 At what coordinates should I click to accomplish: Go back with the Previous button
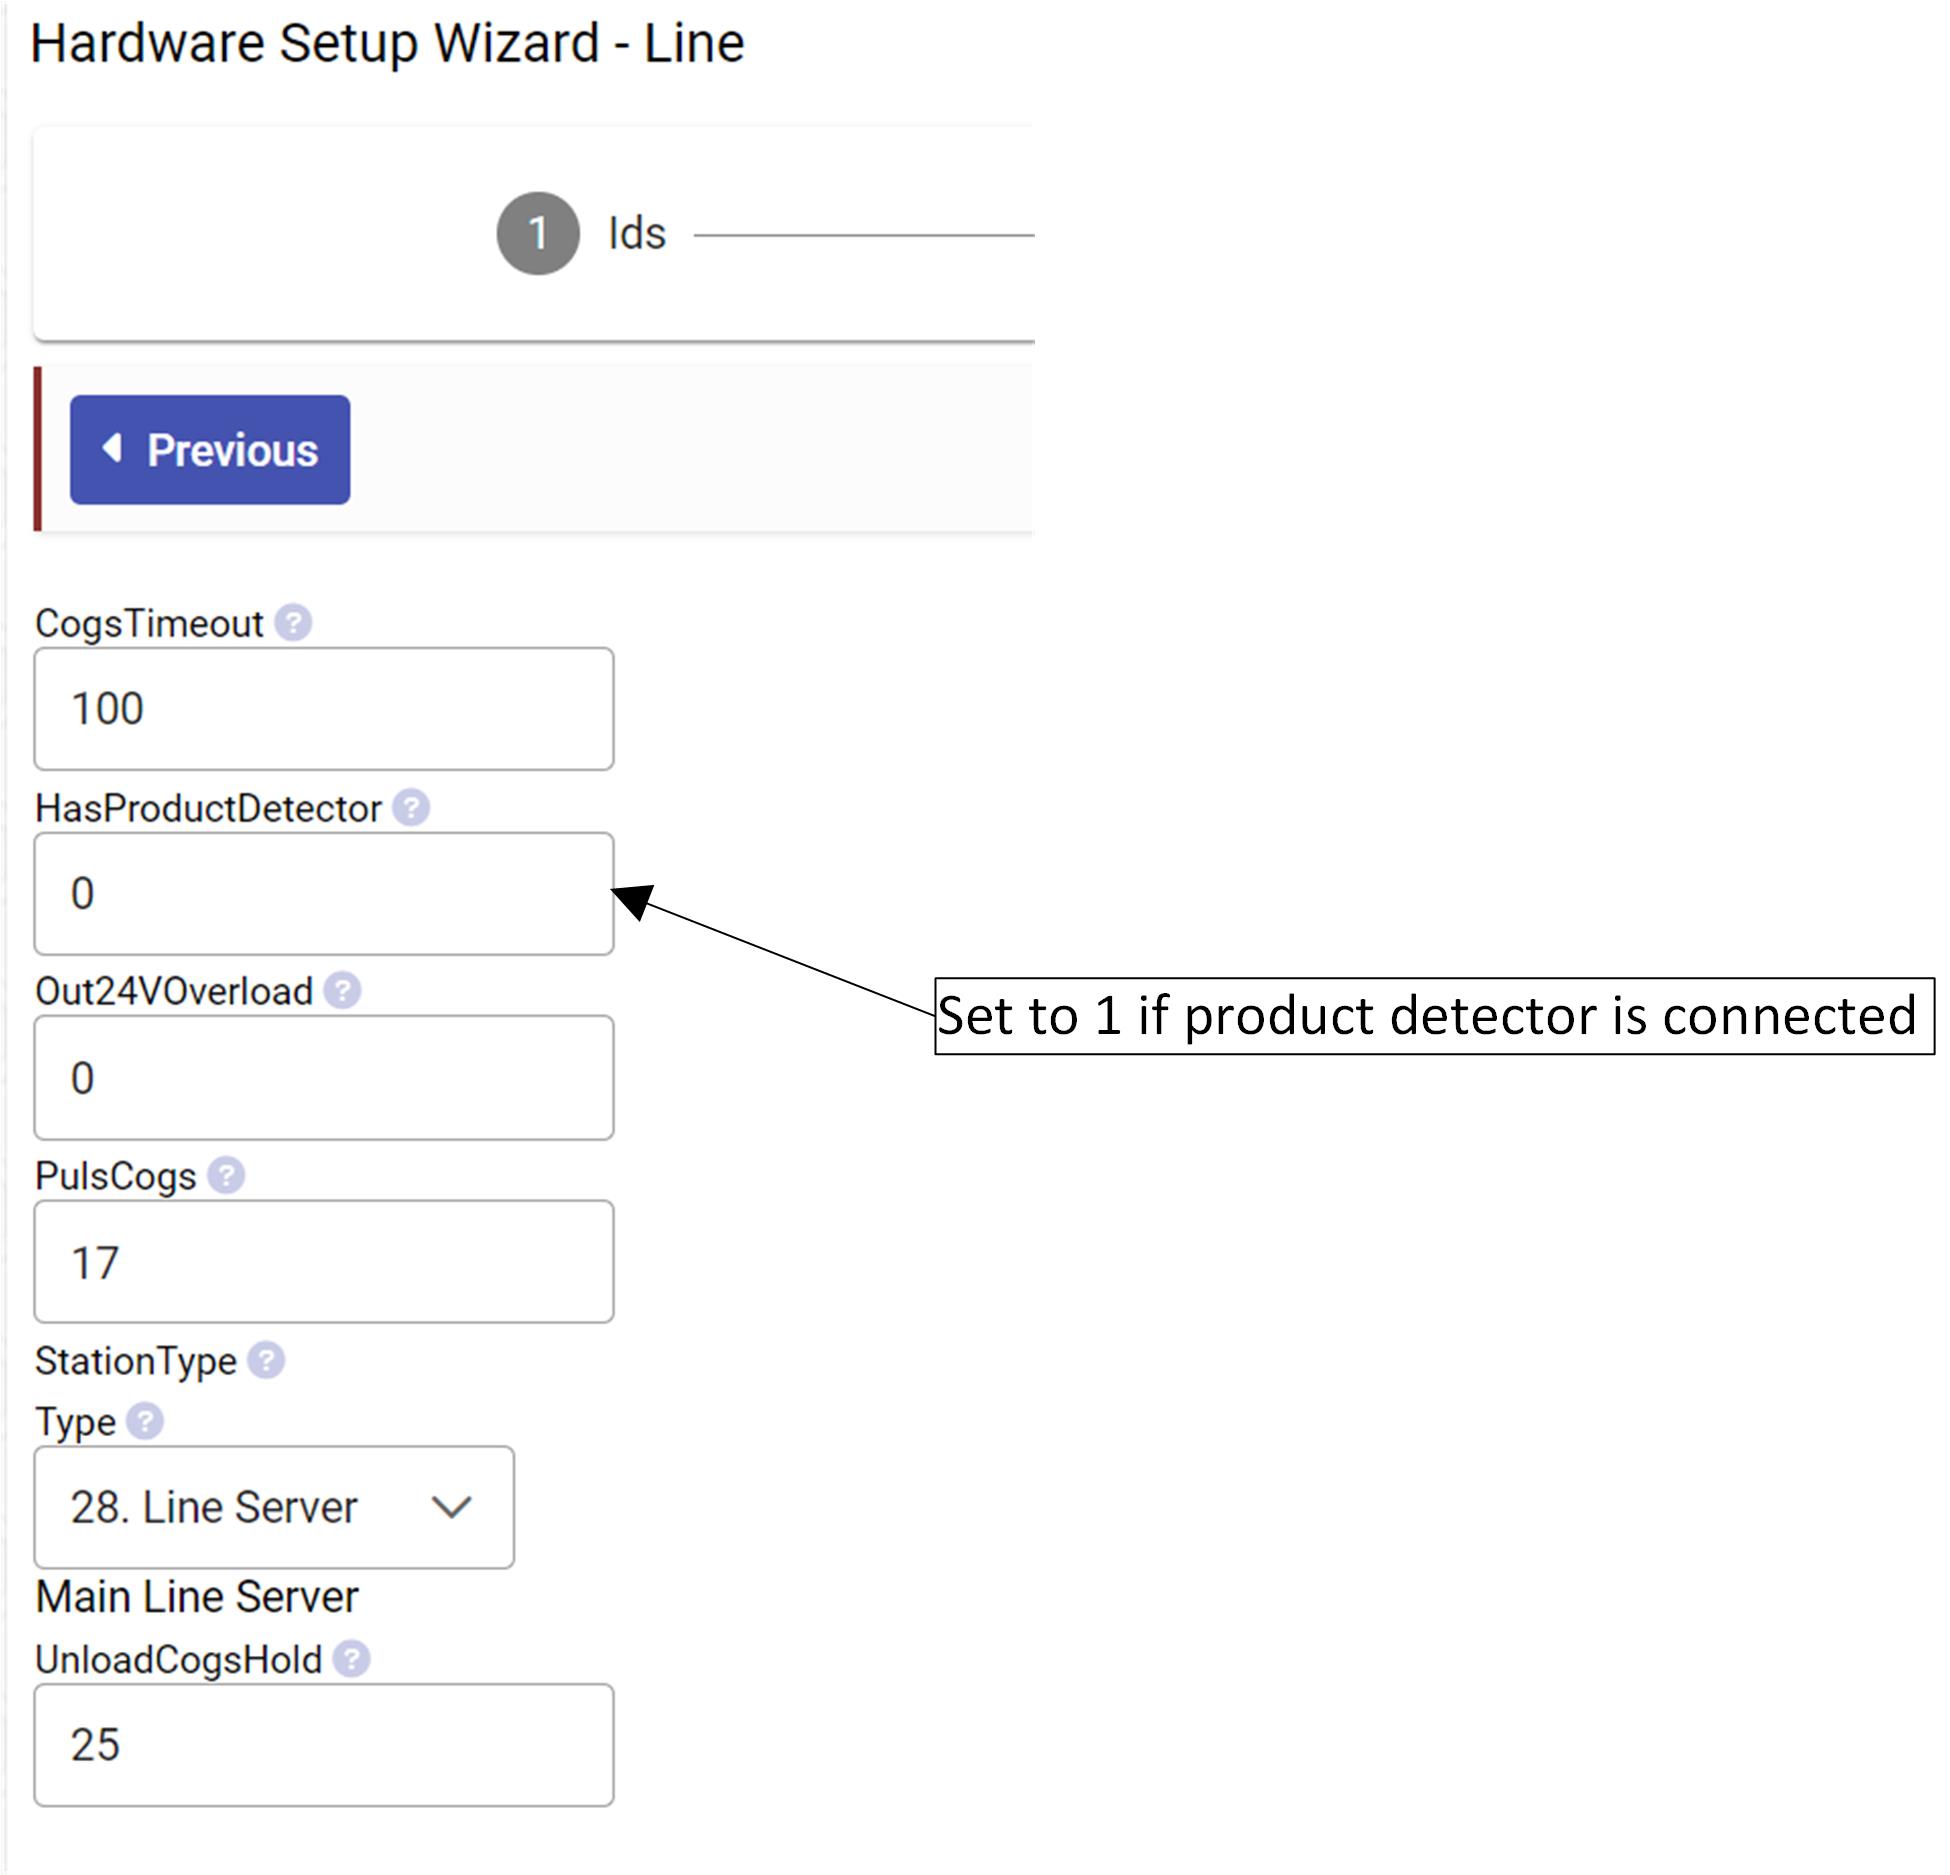[210, 450]
